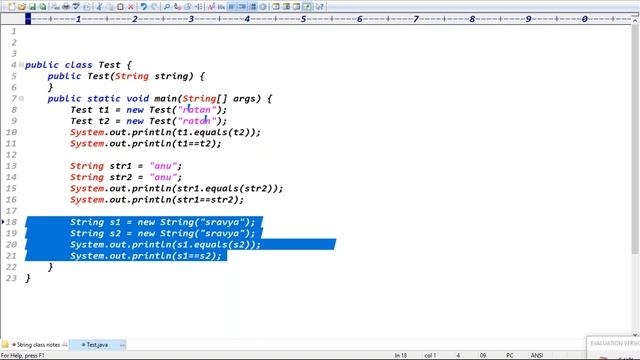640x360 pixels.
Task: Click 'Test t1 = new Test("ratan");' line
Action: click(x=149, y=110)
